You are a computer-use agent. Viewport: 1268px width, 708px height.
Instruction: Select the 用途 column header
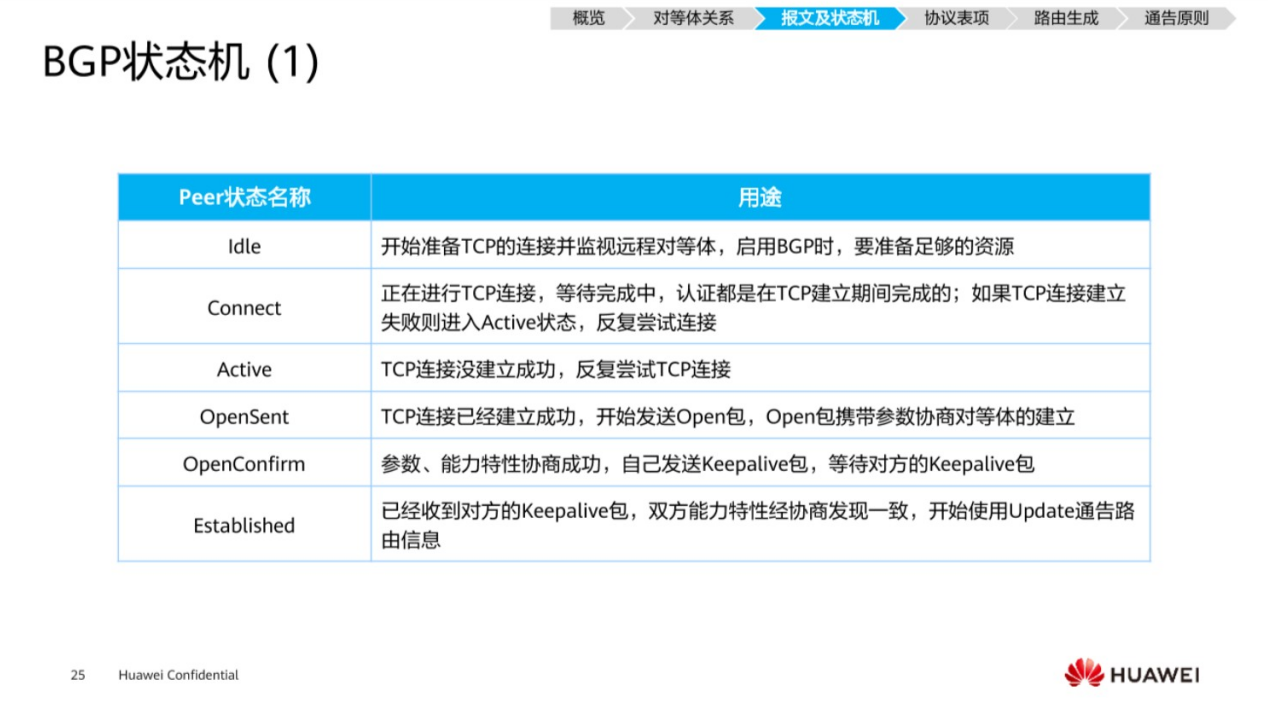pos(760,197)
